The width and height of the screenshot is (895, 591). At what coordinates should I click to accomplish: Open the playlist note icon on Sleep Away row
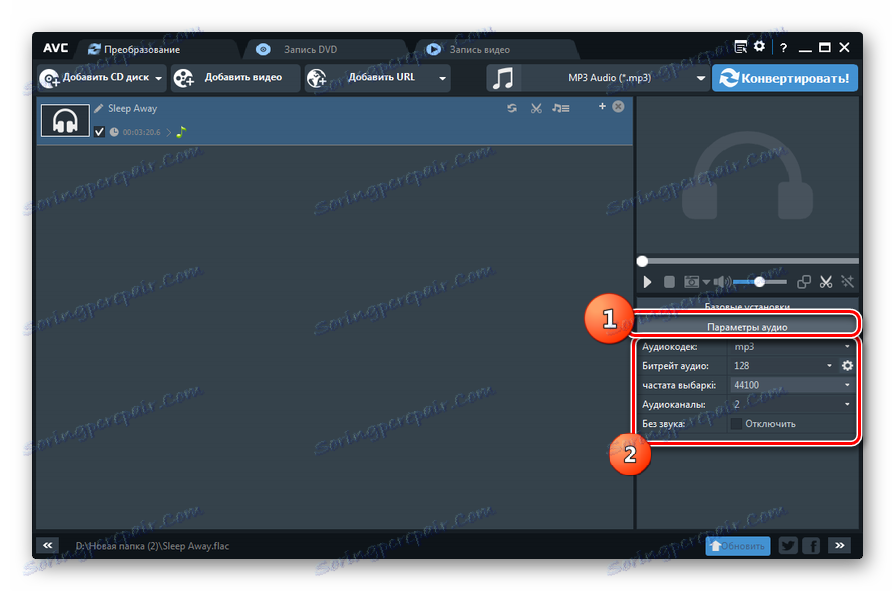coord(561,108)
